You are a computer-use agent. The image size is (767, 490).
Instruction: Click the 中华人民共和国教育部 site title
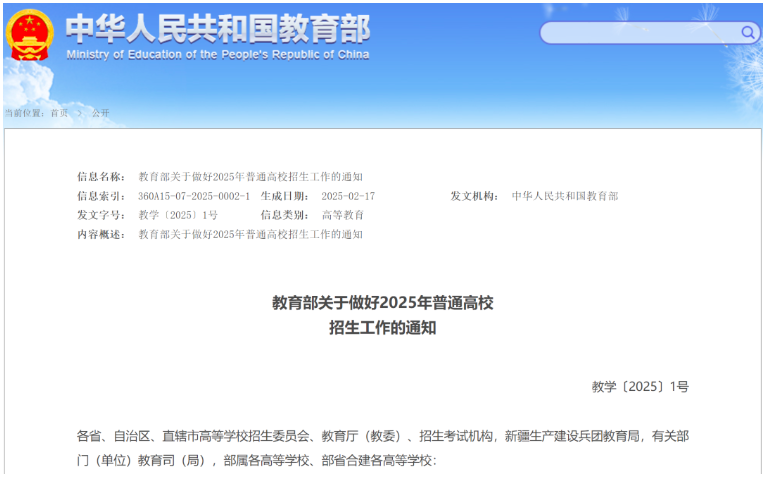218,28
